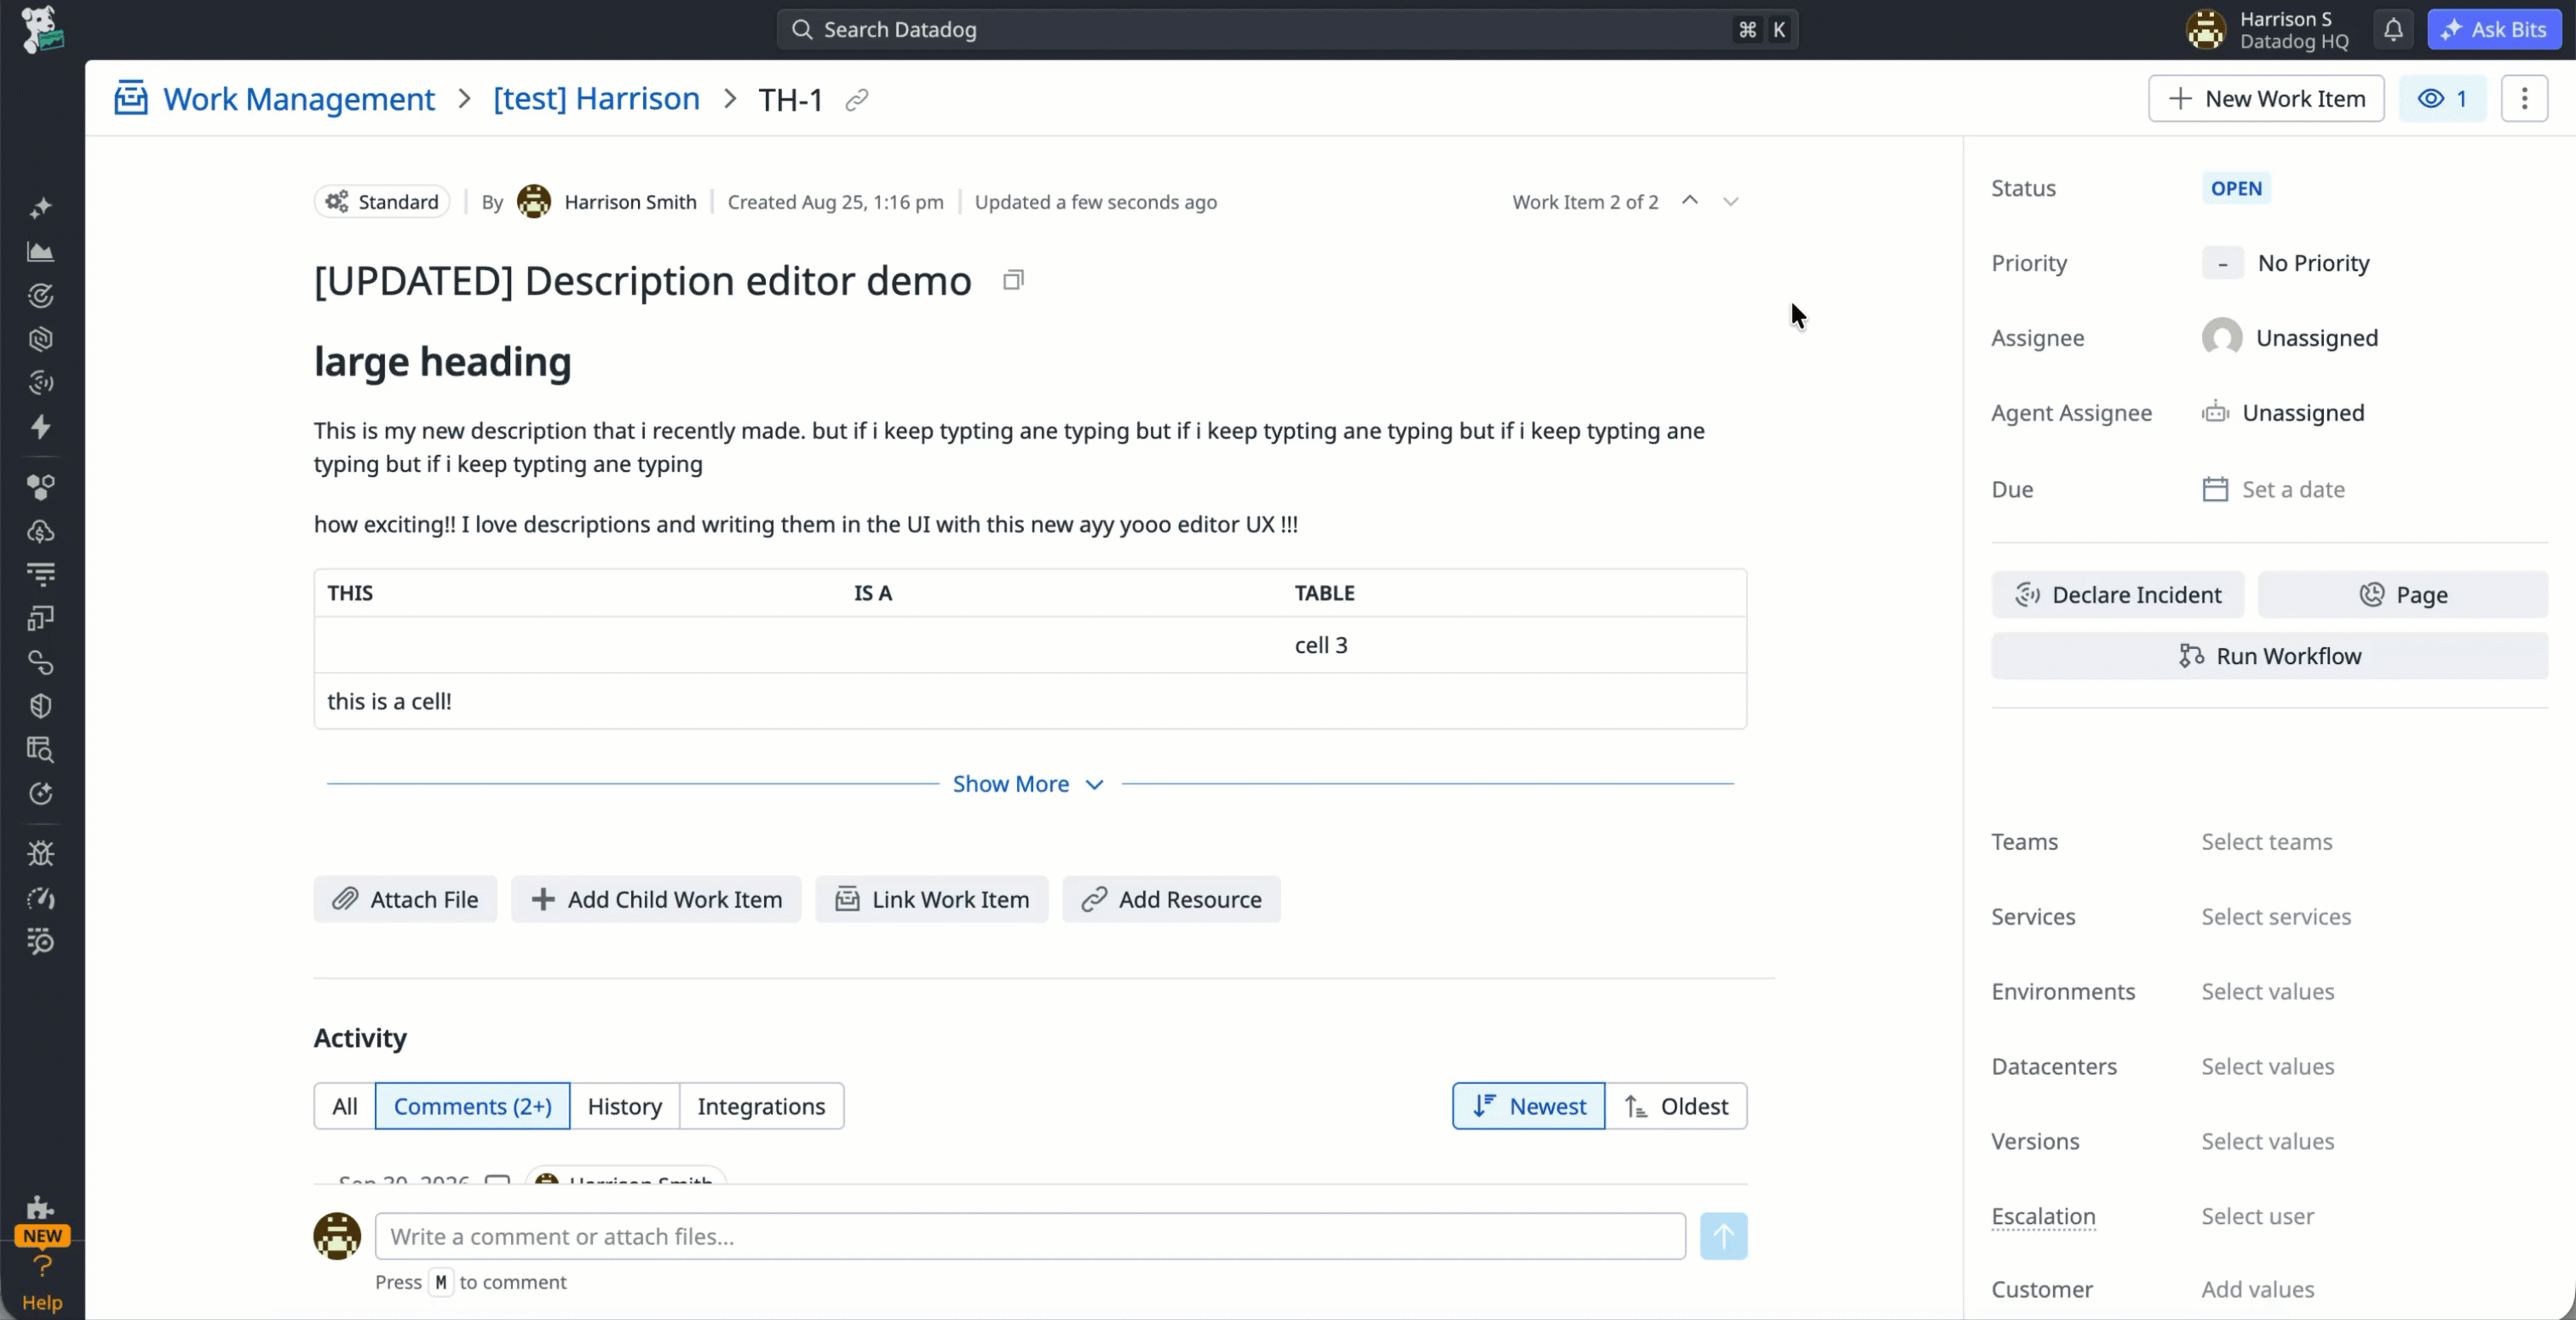This screenshot has width=2576, height=1320.
Task: Go to next work item chevron
Action: pyautogui.click(x=1731, y=201)
